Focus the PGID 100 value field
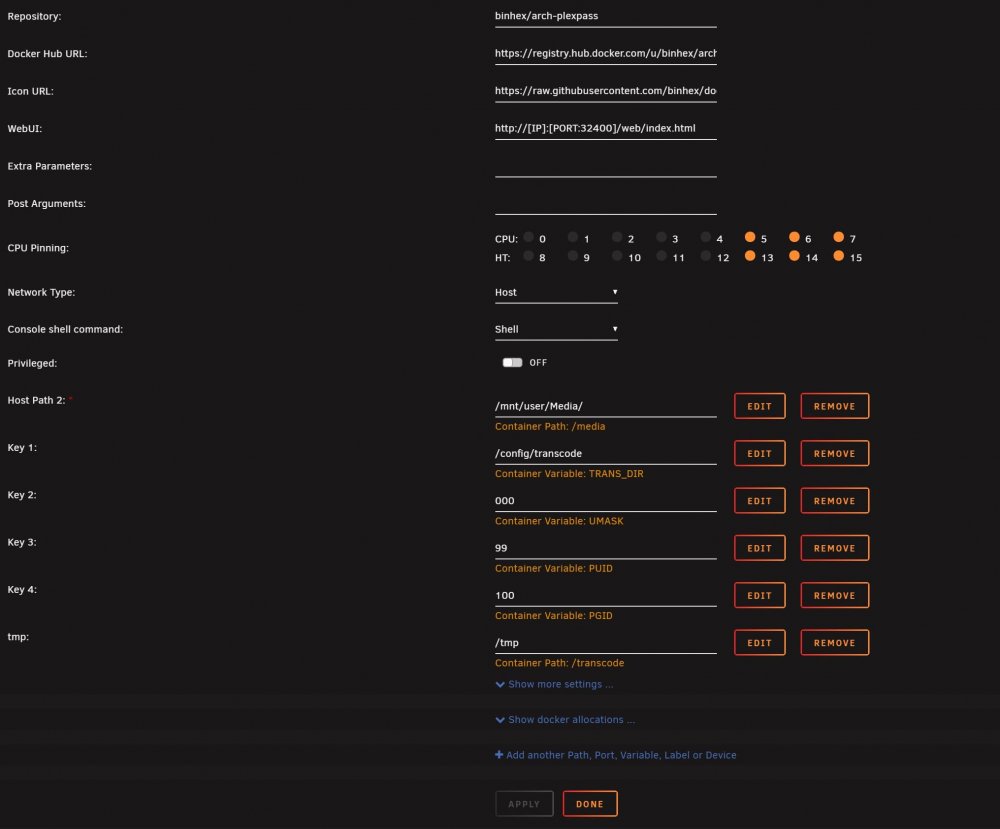Screen dimensions: 1000x829 (606, 595)
